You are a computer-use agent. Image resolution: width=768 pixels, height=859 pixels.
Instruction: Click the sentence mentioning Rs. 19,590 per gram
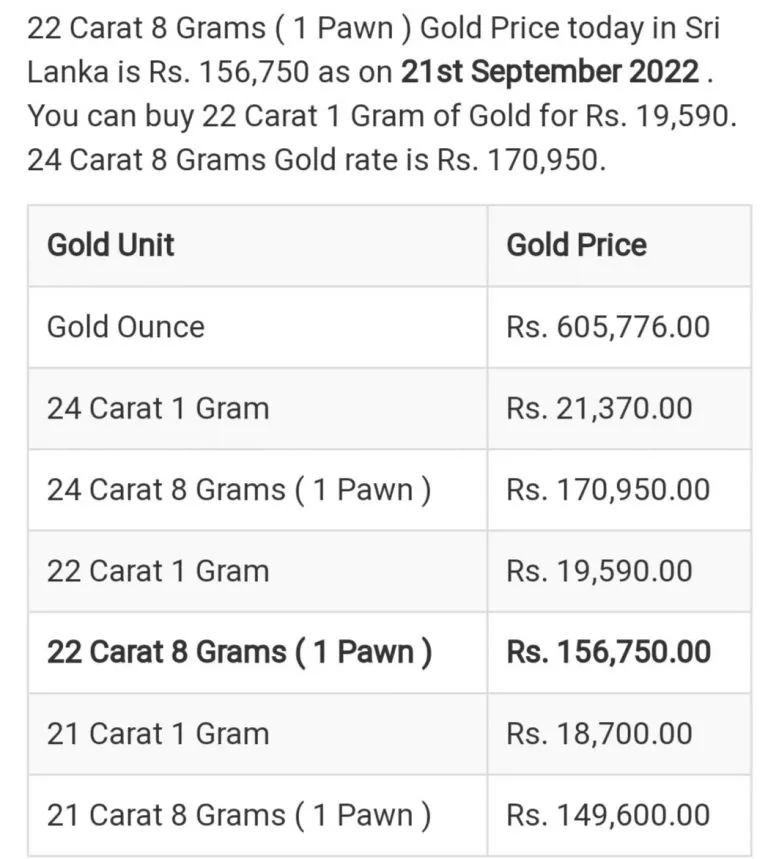coord(382,116)
